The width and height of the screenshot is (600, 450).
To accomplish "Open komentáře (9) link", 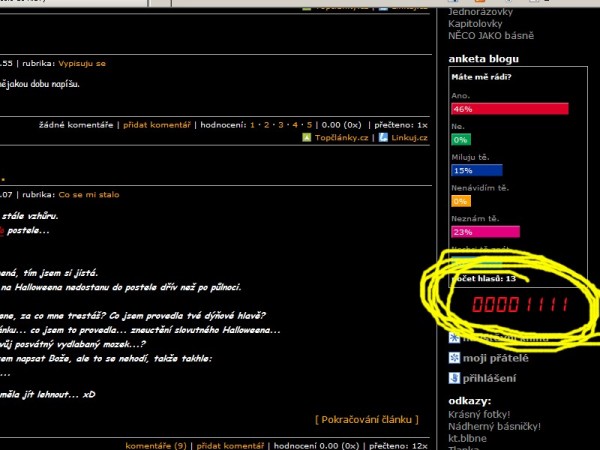I will pos(156,446).
